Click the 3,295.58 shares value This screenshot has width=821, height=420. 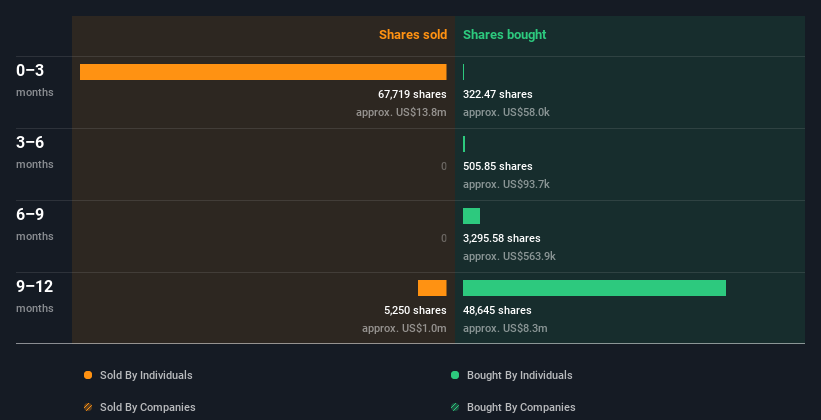[502, 238]
